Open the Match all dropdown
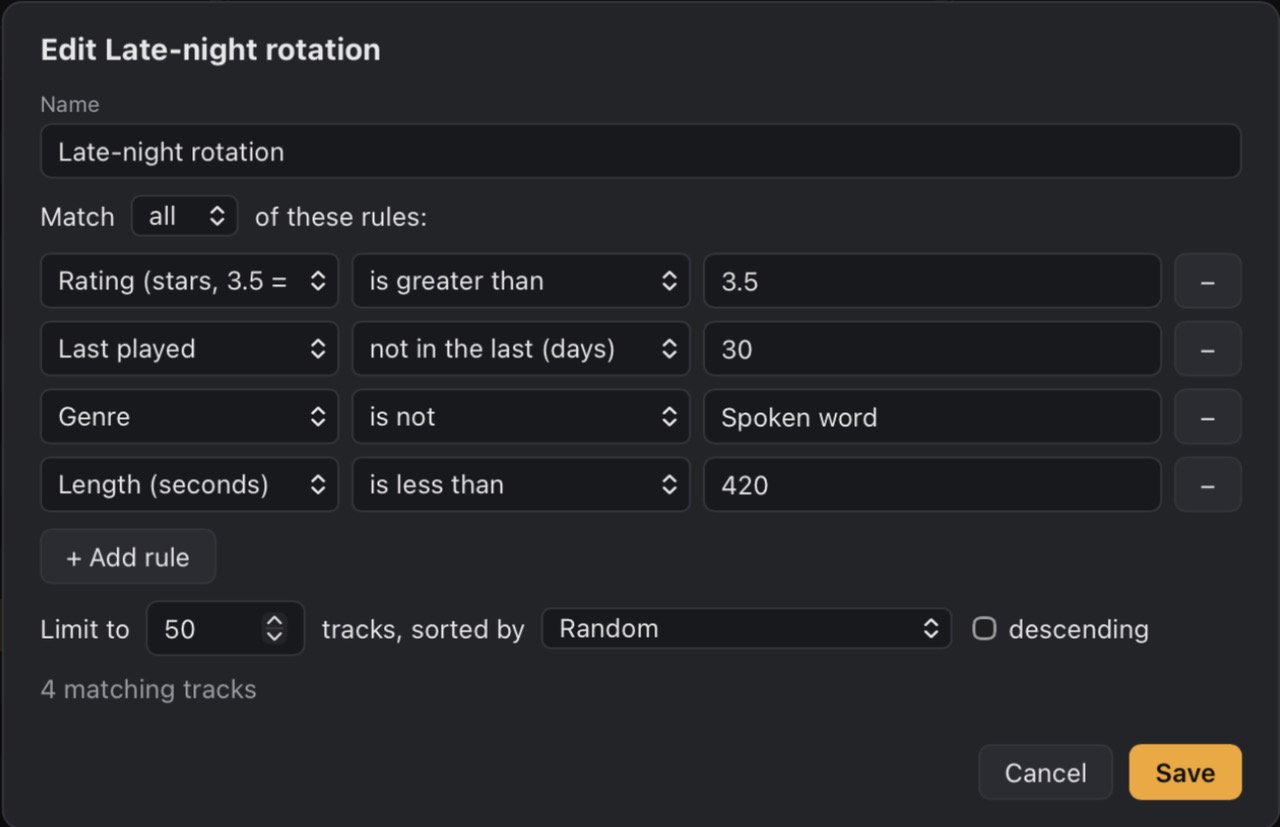Viewport: 1280px width, 827px height. [184, 216]
